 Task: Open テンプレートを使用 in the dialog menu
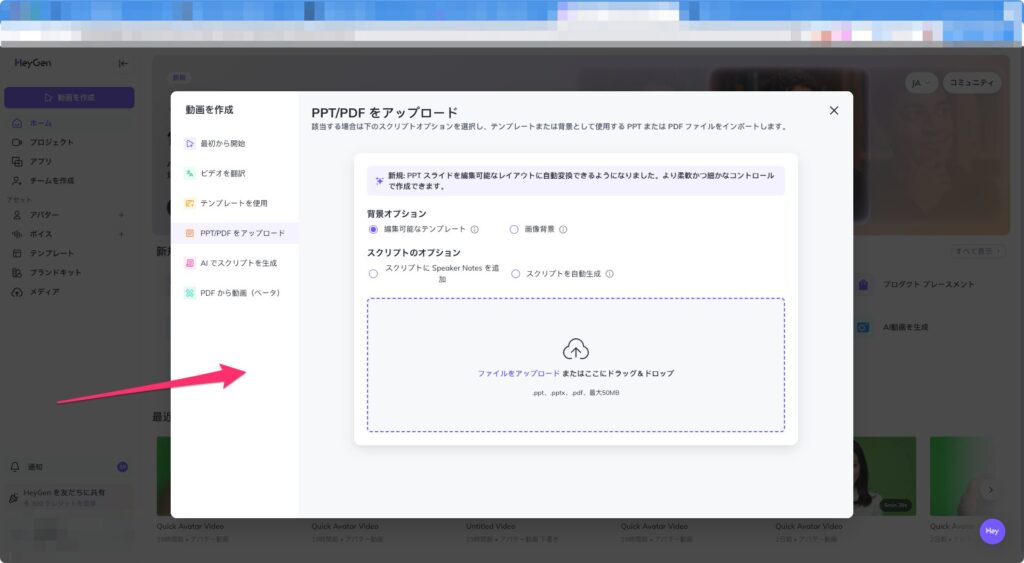[235, 203]
